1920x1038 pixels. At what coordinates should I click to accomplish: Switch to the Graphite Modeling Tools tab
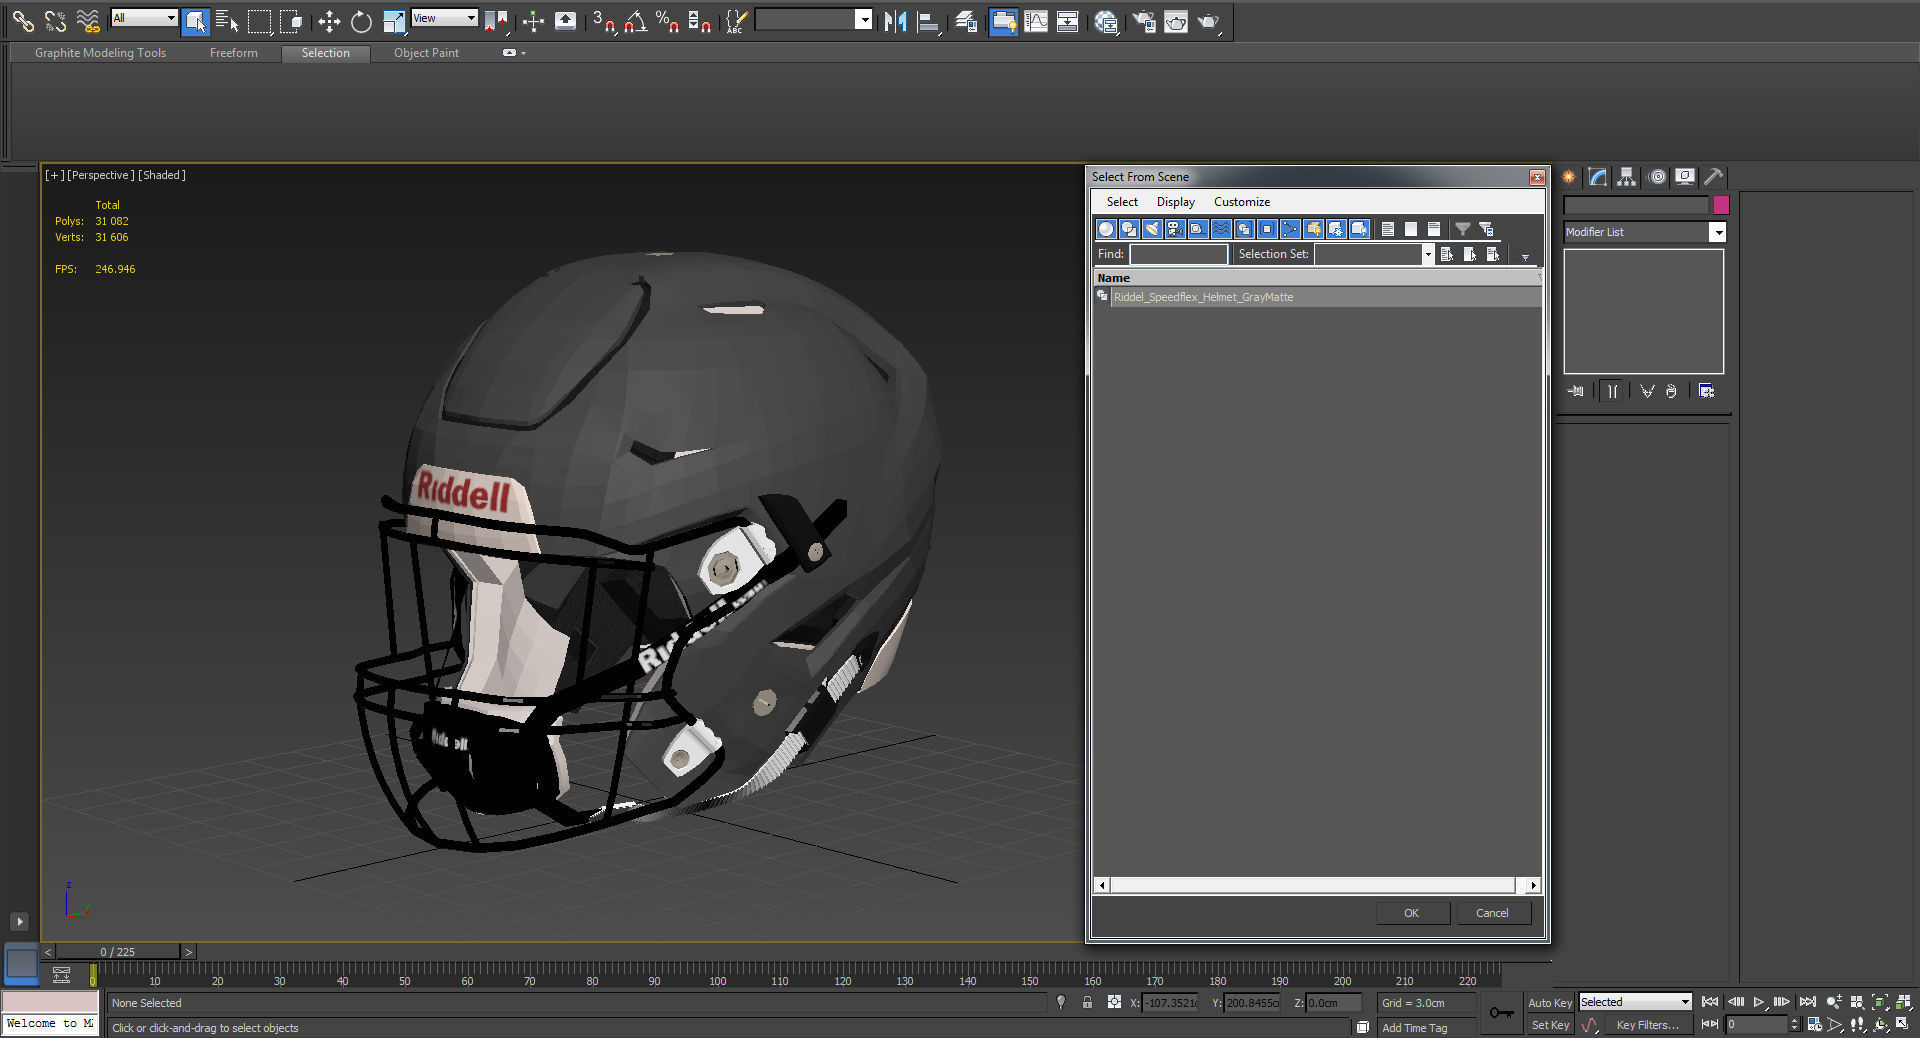click(100, 53)
